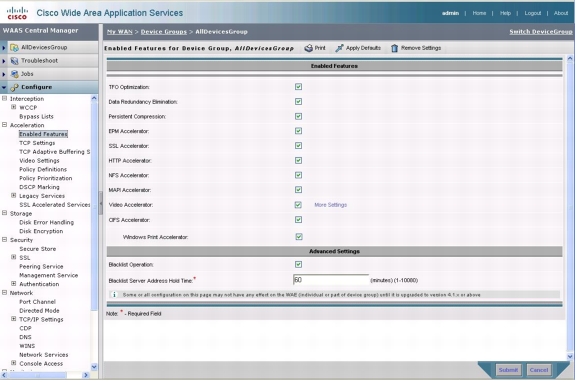The width and height of the screenshot is (577, 382).
Task: Click the AllDevicesGroup icon in sidebar
Action: [14, 47]
